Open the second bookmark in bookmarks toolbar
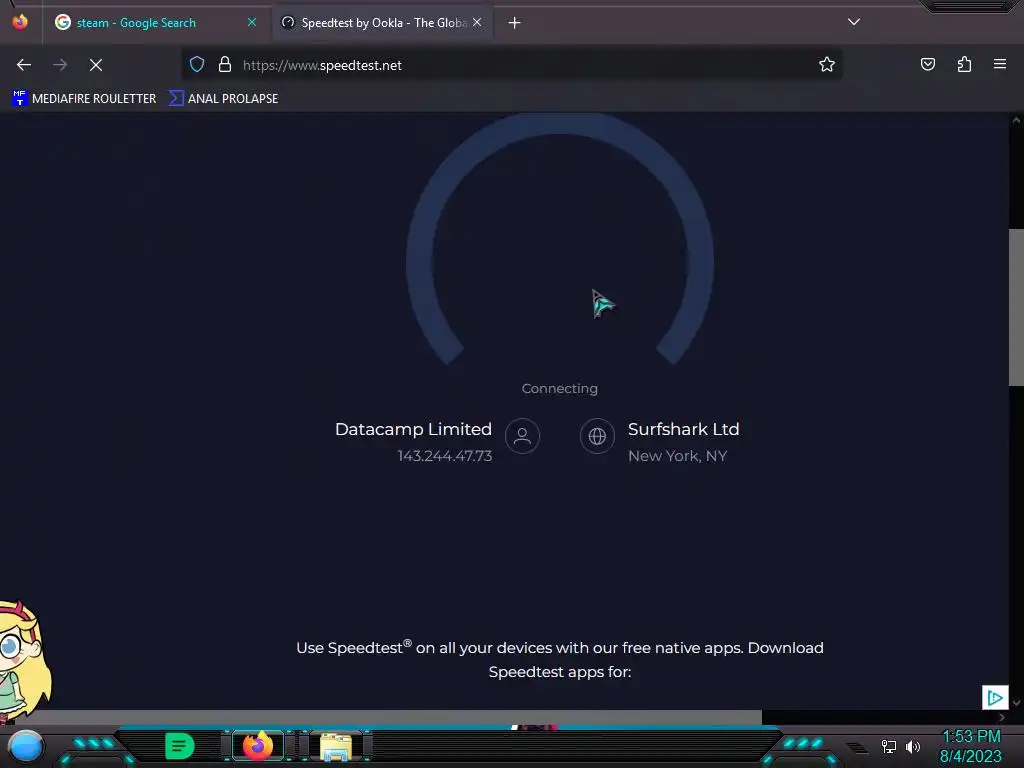The height and width of the screenshot is (768, 1024). tap(224, 99)
